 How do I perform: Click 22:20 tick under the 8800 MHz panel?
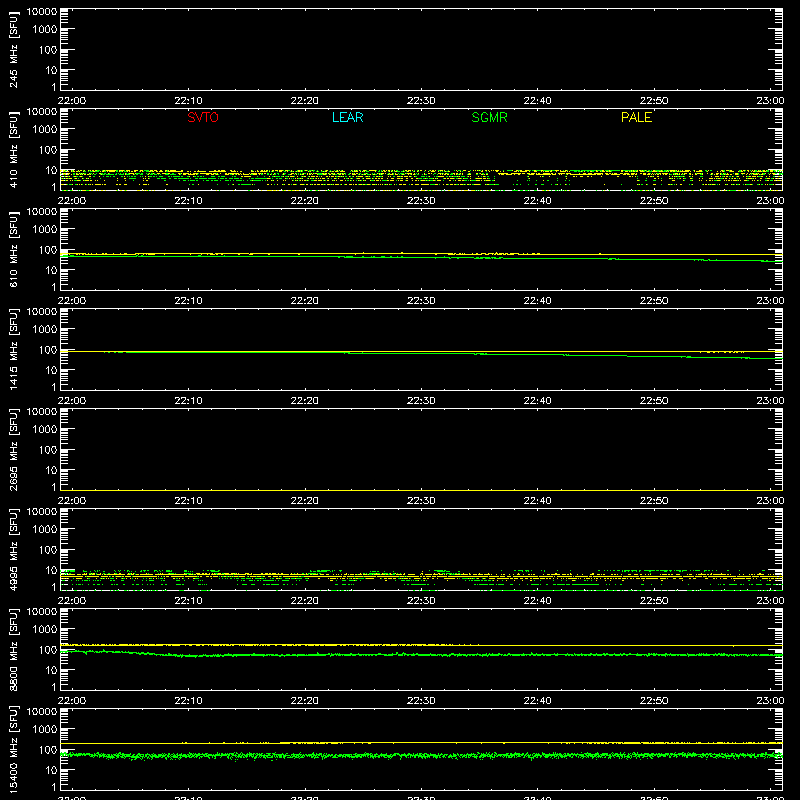pyautogui.click(x=305, y=701)
